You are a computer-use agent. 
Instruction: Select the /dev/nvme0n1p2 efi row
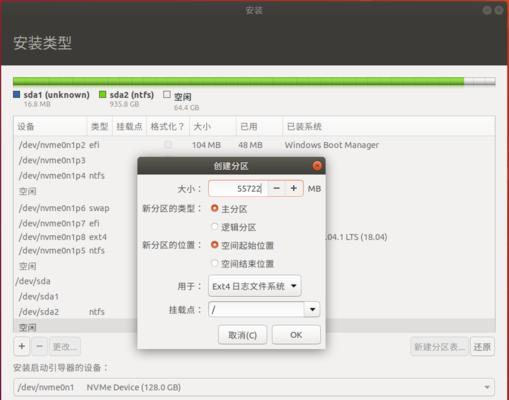pyautogui.click(x=254, y=145)
